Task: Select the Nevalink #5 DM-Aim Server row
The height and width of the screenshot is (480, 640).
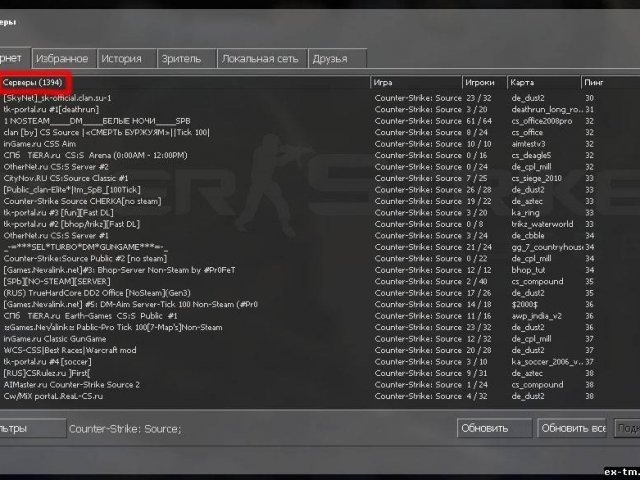Action: (x=320, y=304)
